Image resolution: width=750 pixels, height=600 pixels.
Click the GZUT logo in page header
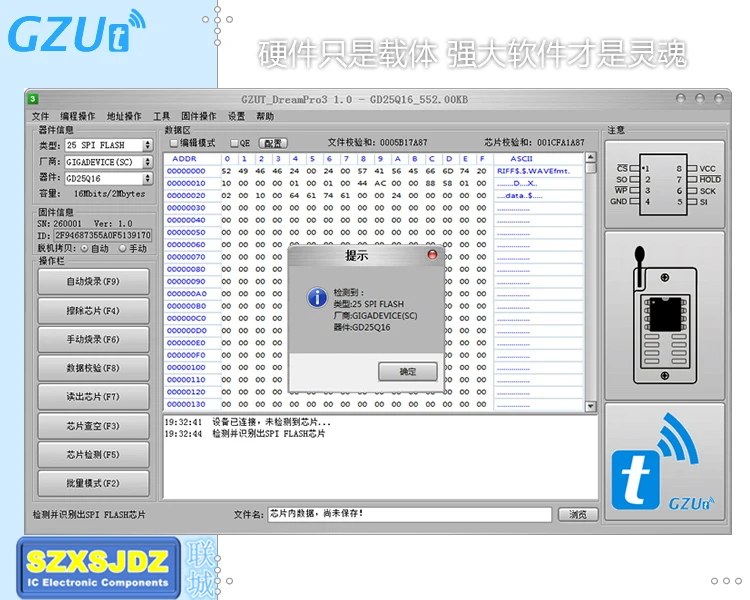77,32
